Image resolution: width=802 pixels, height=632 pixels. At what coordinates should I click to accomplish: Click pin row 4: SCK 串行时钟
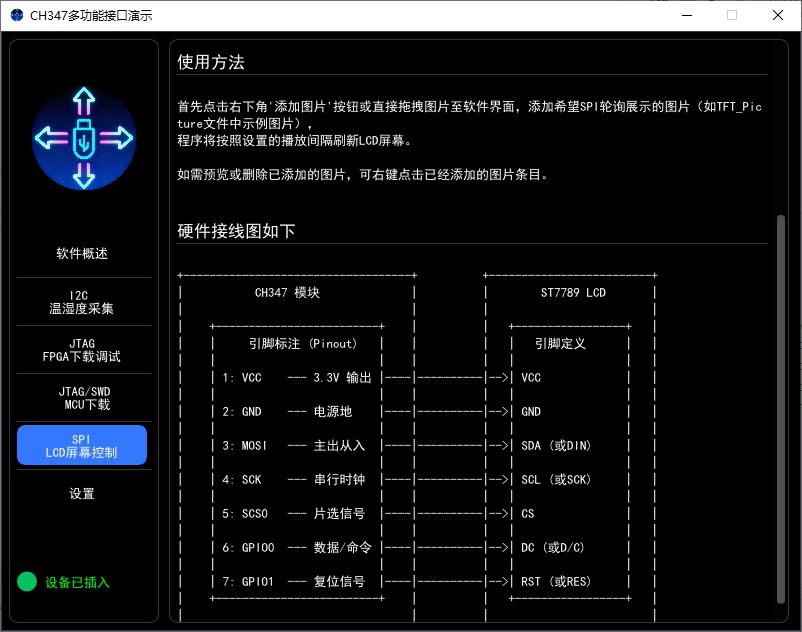pos(294,480)
